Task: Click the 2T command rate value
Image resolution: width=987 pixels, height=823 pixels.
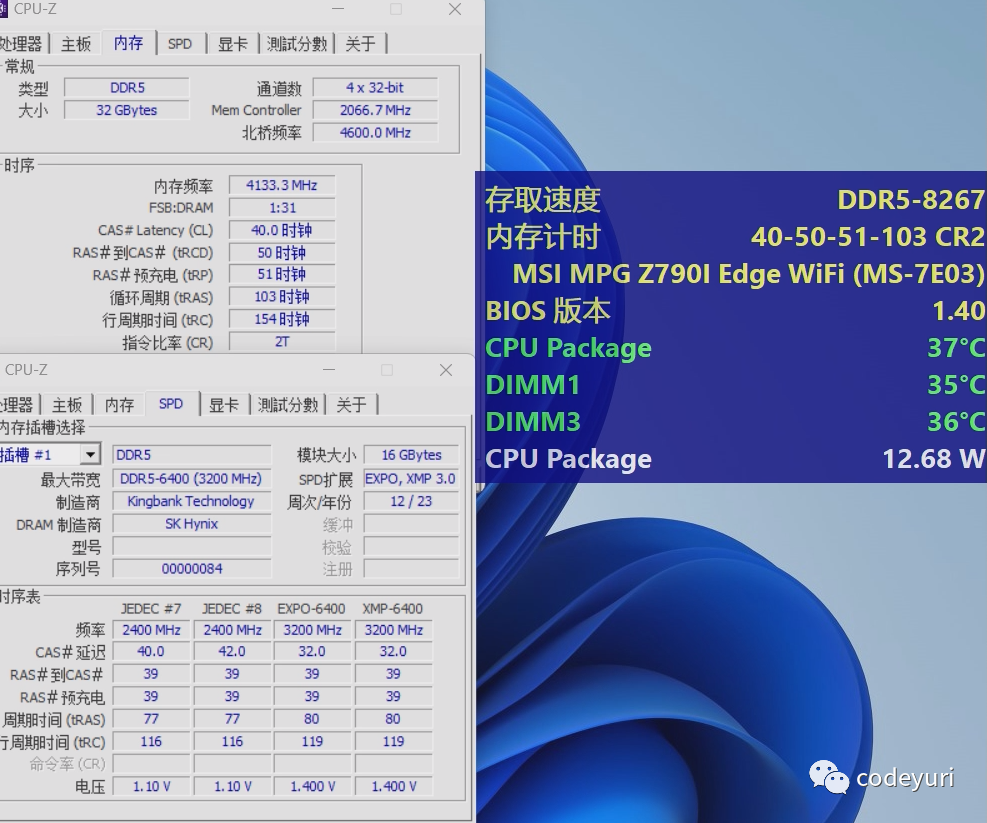Action: [x=282, y=341]
